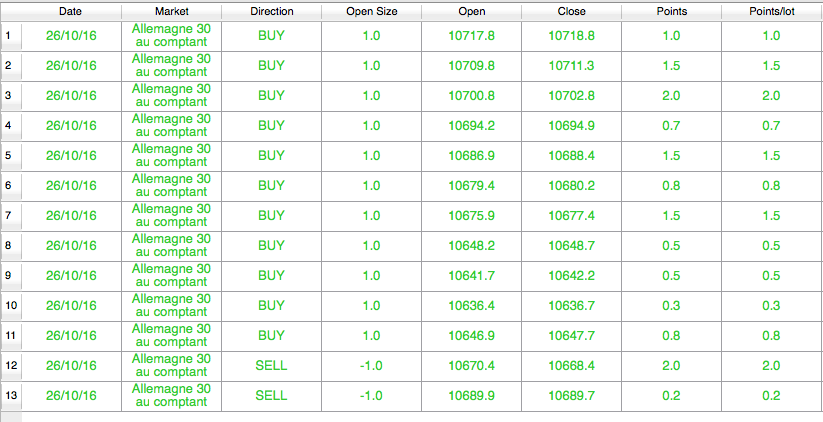
Task: Select the Open Size column header
Action: pyautogui.click(x=371, y=12)
